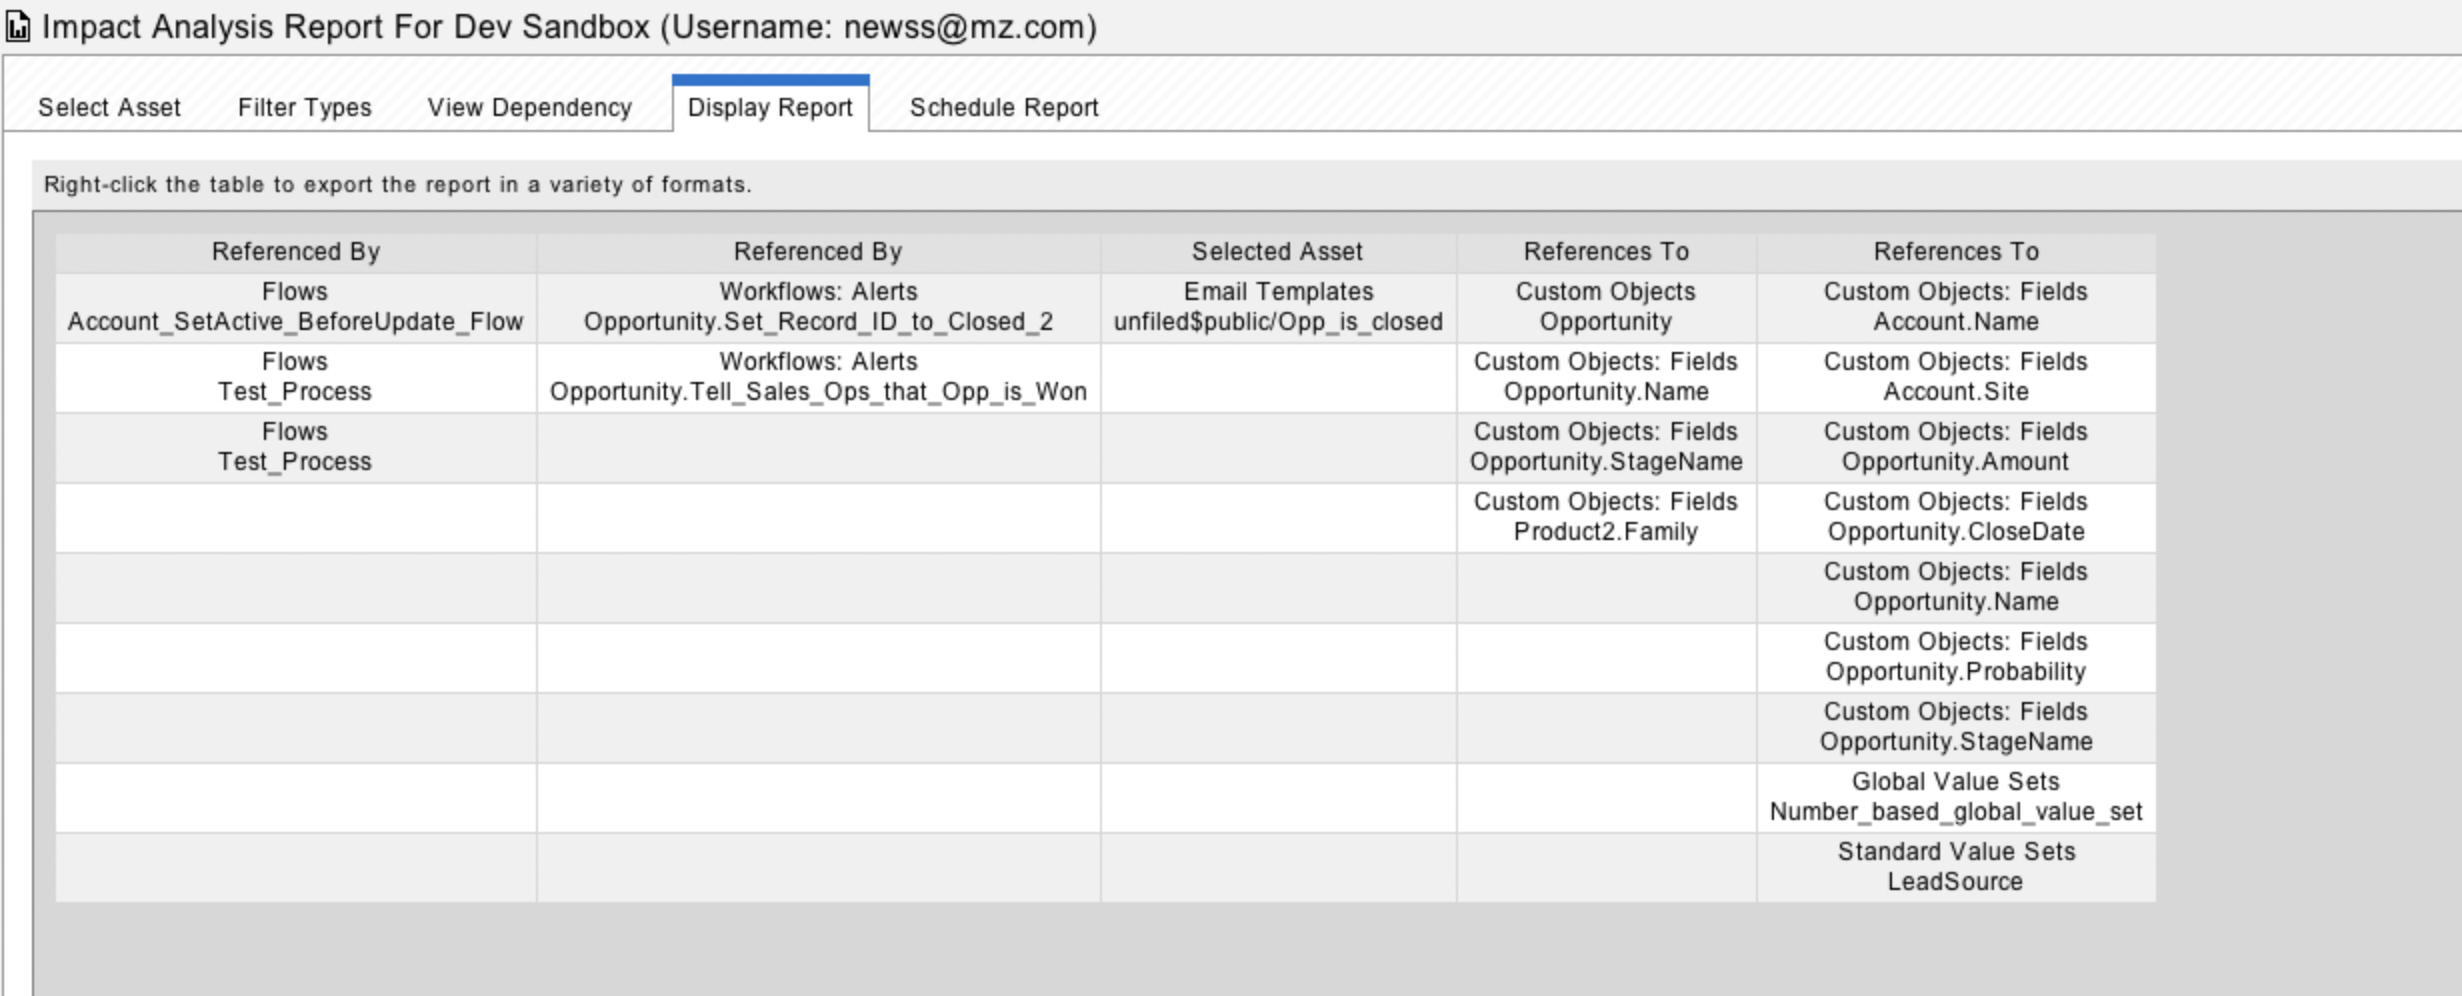Click the Selected Asset column header
The height and width of the screenshot is (996, 2462).
(1277, 252)
